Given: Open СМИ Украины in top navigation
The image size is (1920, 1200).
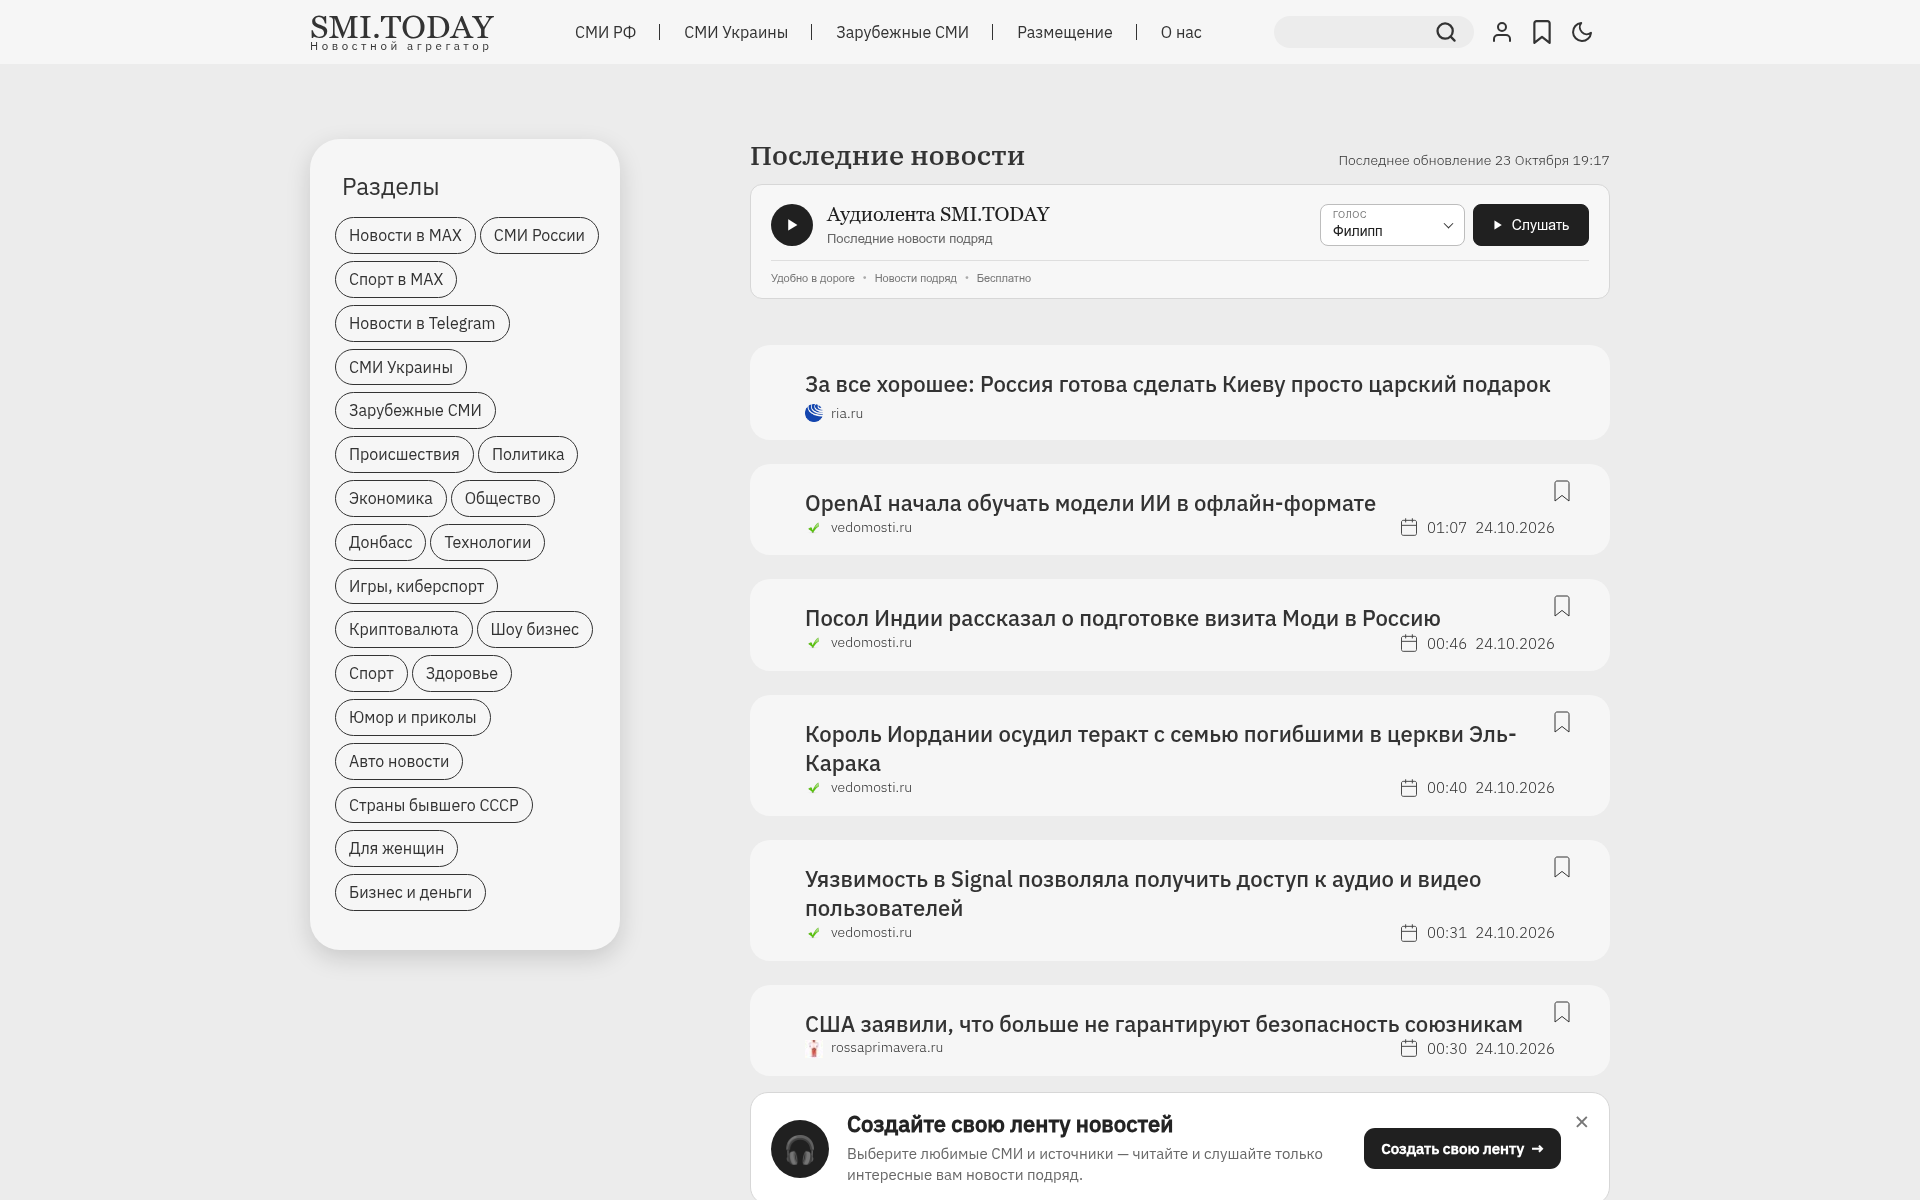Looking at the screenshot, I should (x=736, y=32).
